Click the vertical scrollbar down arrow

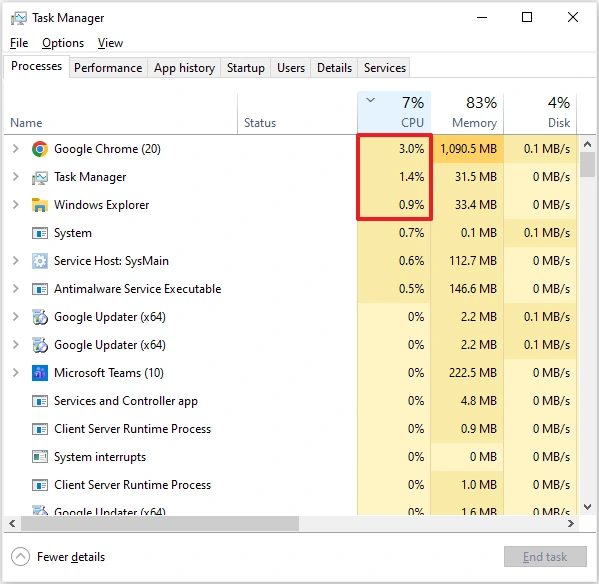pos(588,507)
